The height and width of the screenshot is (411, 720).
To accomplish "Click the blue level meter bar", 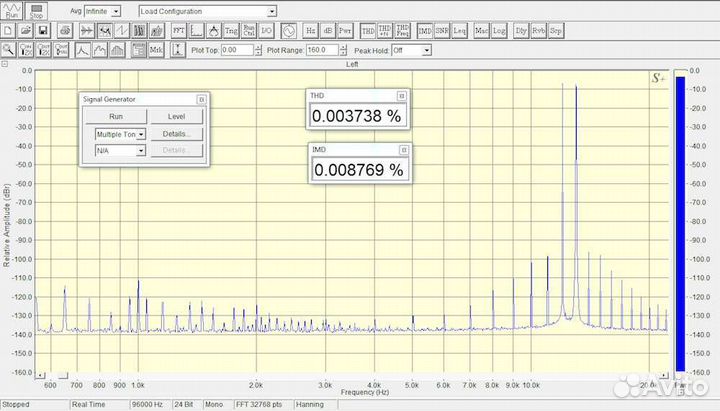I will point(681,220).
